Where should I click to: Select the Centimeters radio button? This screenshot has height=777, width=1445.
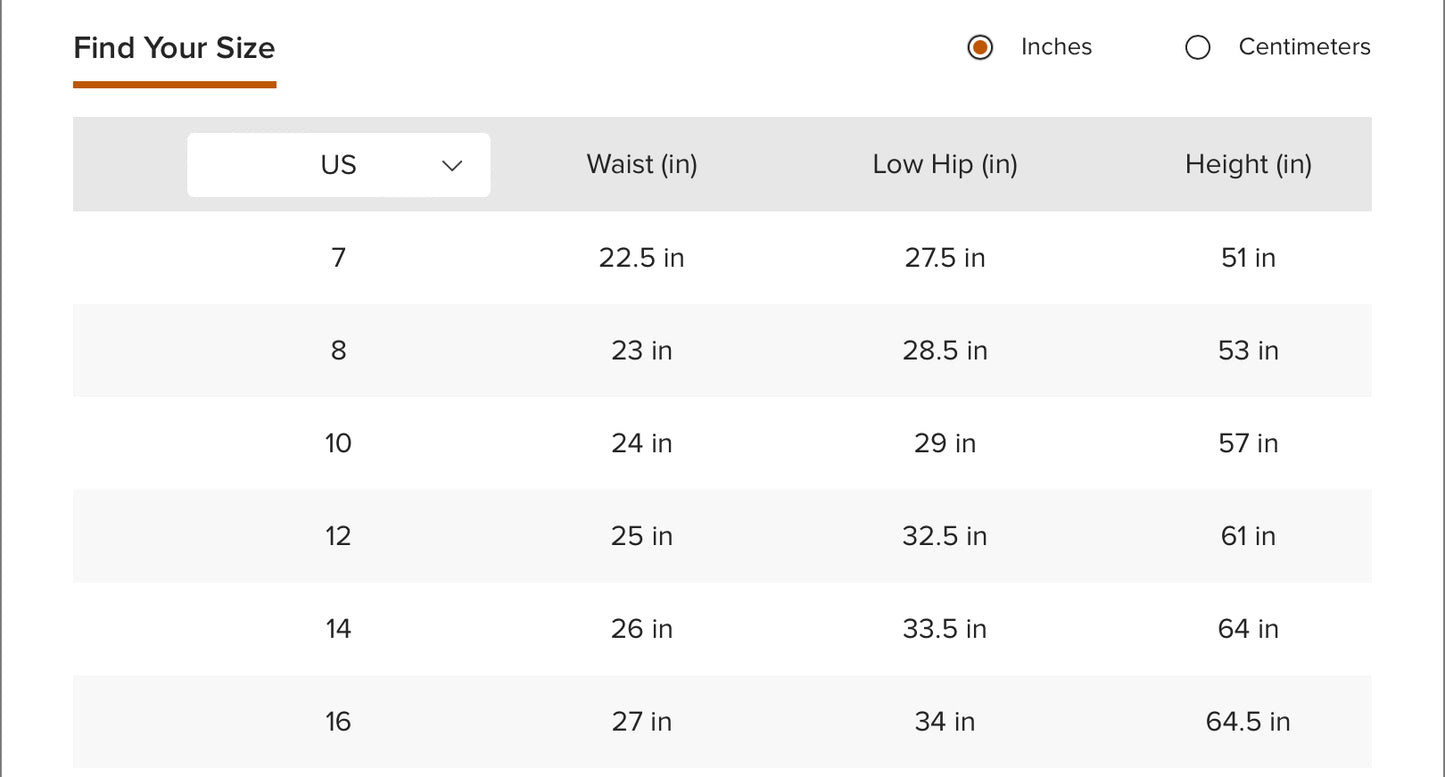pyautogui.click(x=1197, y=47)
